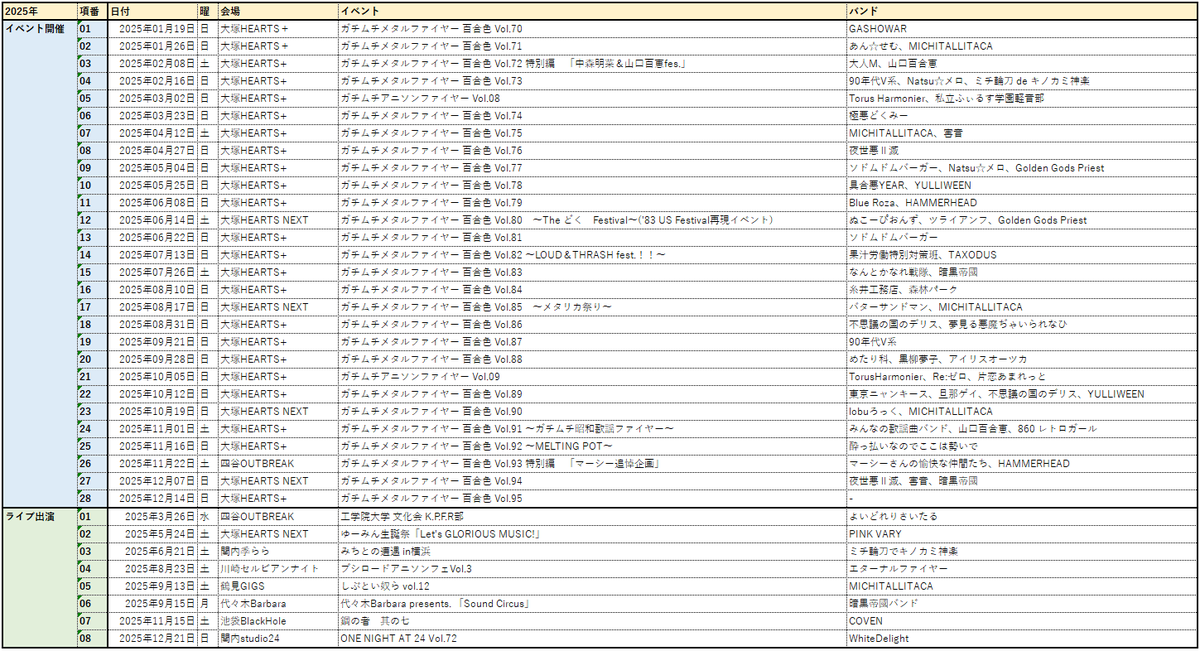Click the 2025年 header cell
This screenshot has height=651, width=1200.
[39, 11]
